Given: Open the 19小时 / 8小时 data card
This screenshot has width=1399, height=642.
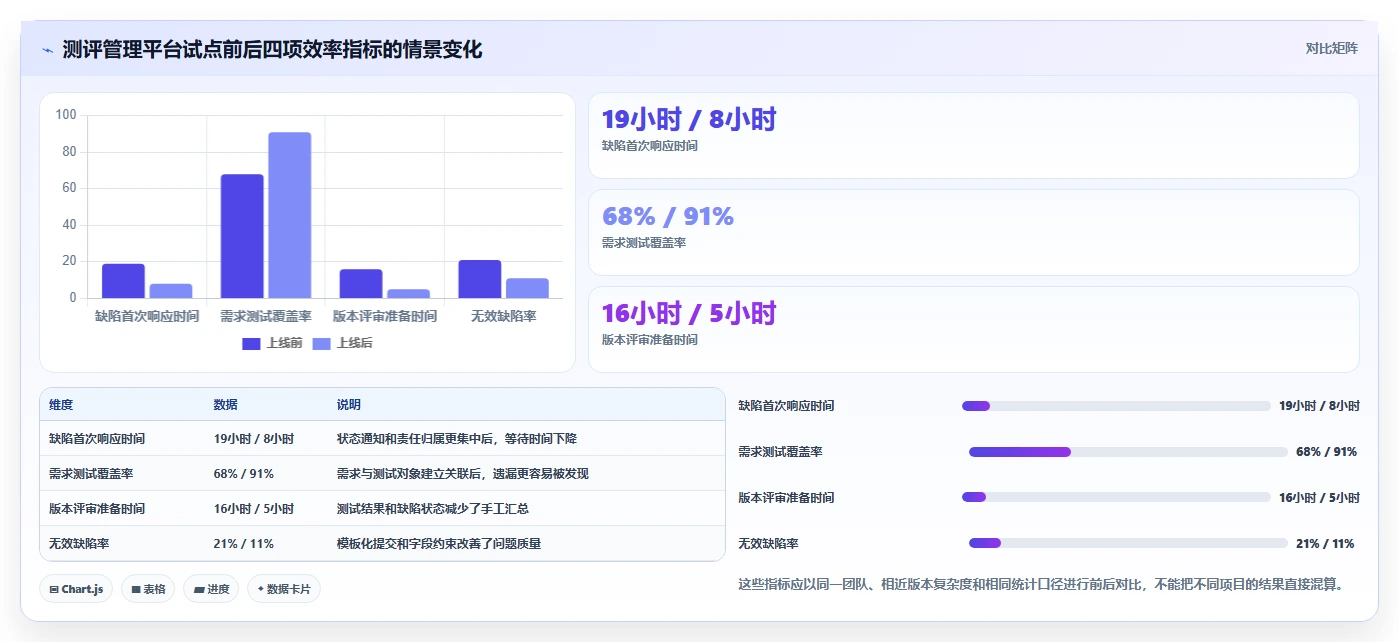Looking at the screenshot, I should tap(974, 135).
